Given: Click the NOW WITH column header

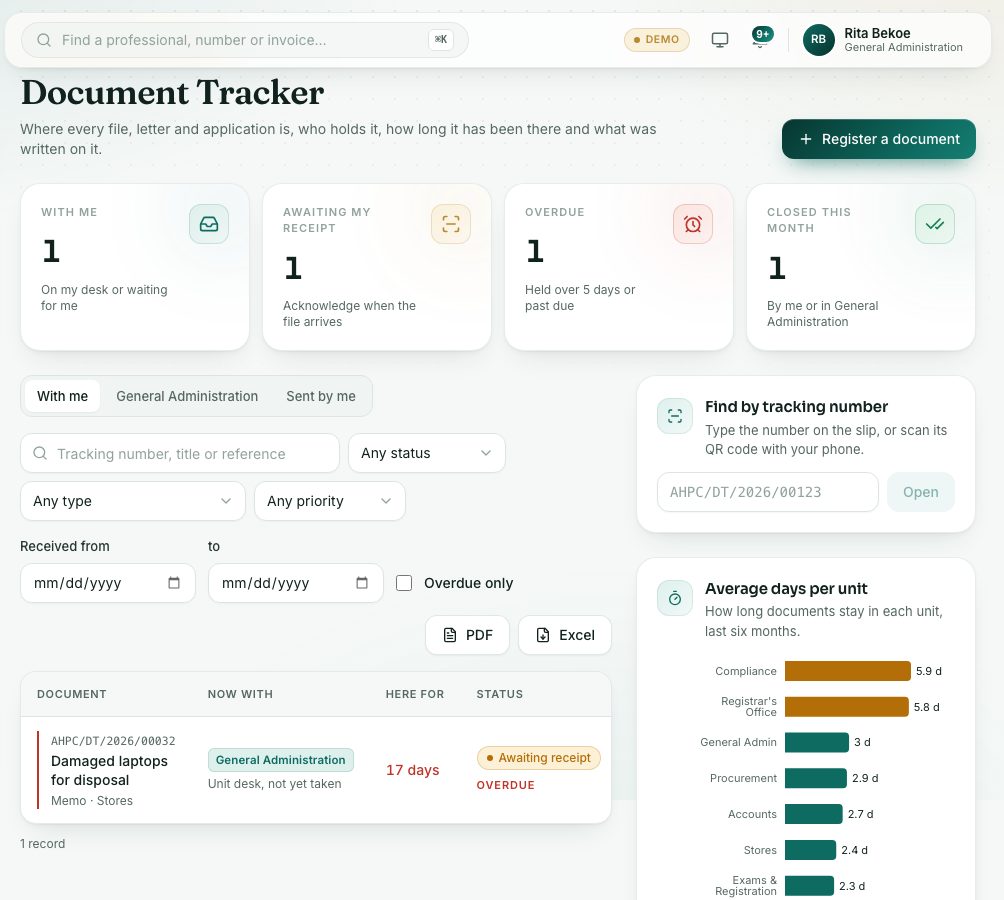Looking at the screenshot, I should click(240, 695).
